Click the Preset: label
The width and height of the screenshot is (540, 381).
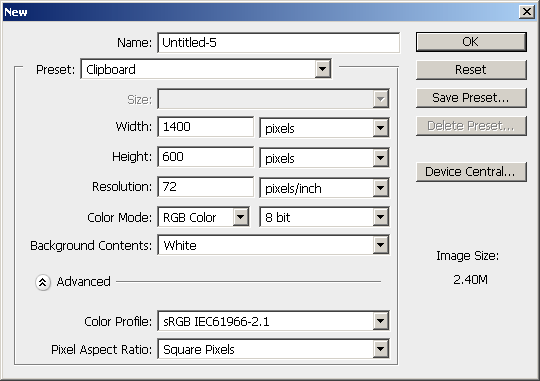pos(55,70)
